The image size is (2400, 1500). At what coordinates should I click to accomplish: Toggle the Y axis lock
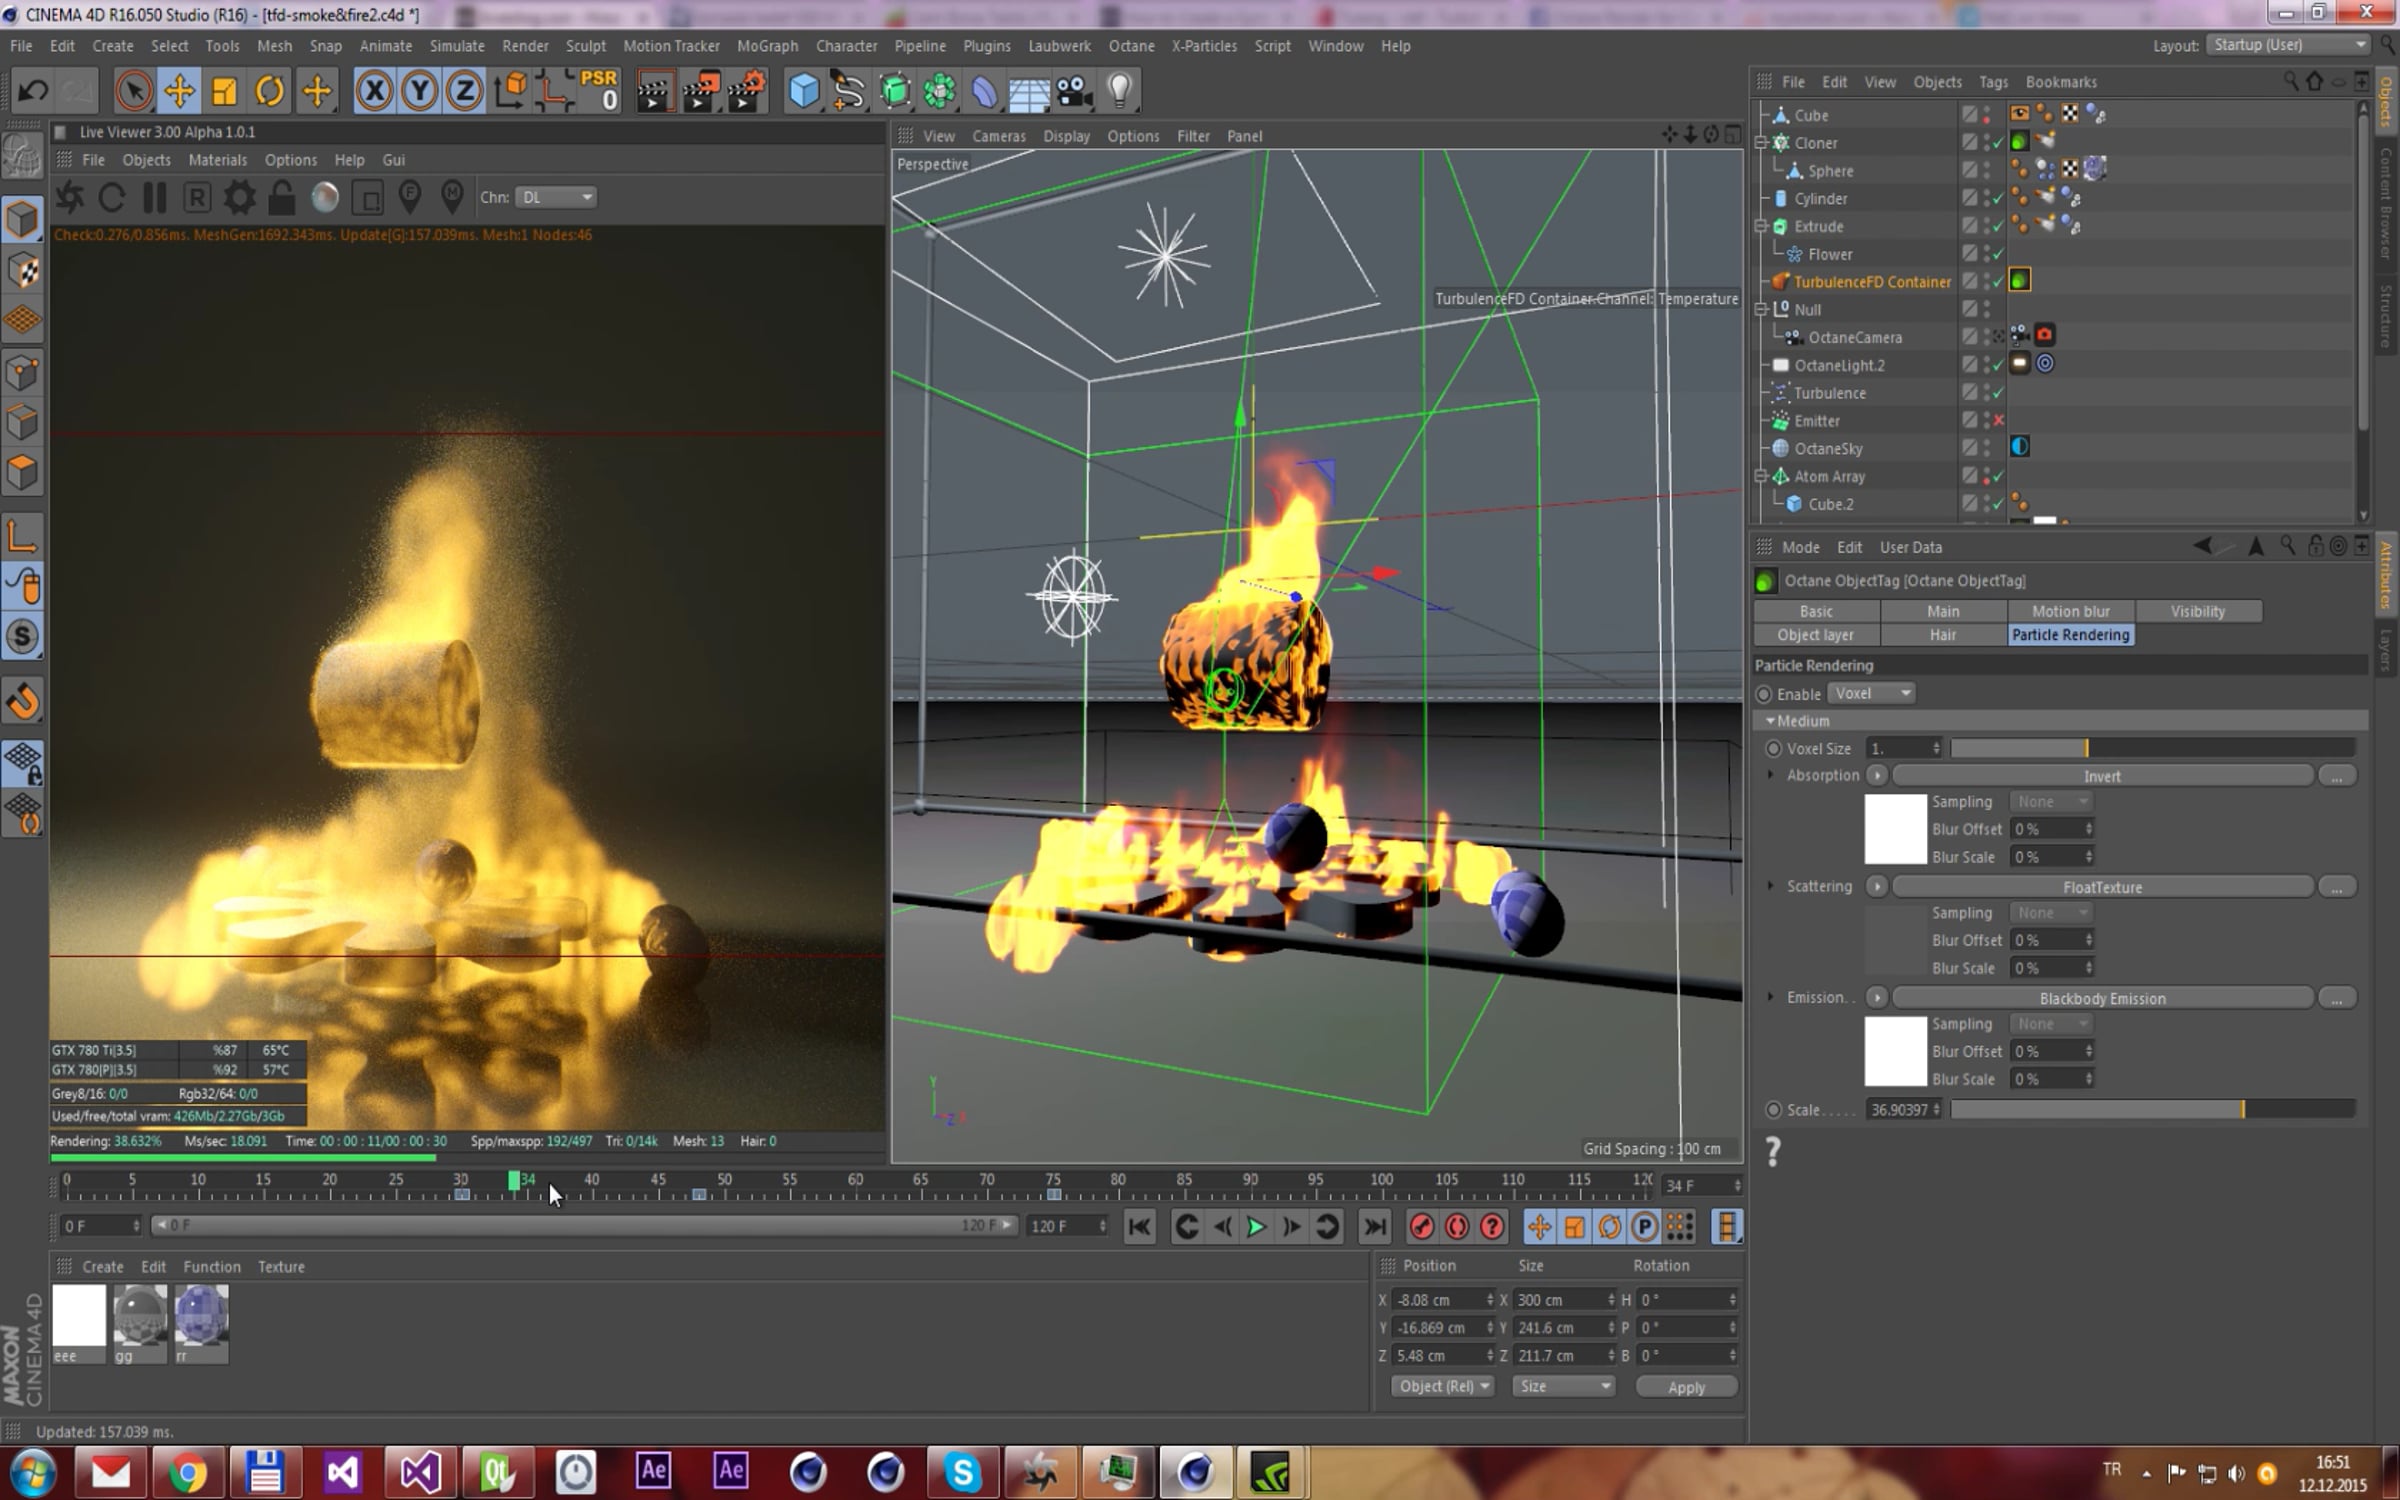pyautogui.click(x=419, y=91)
